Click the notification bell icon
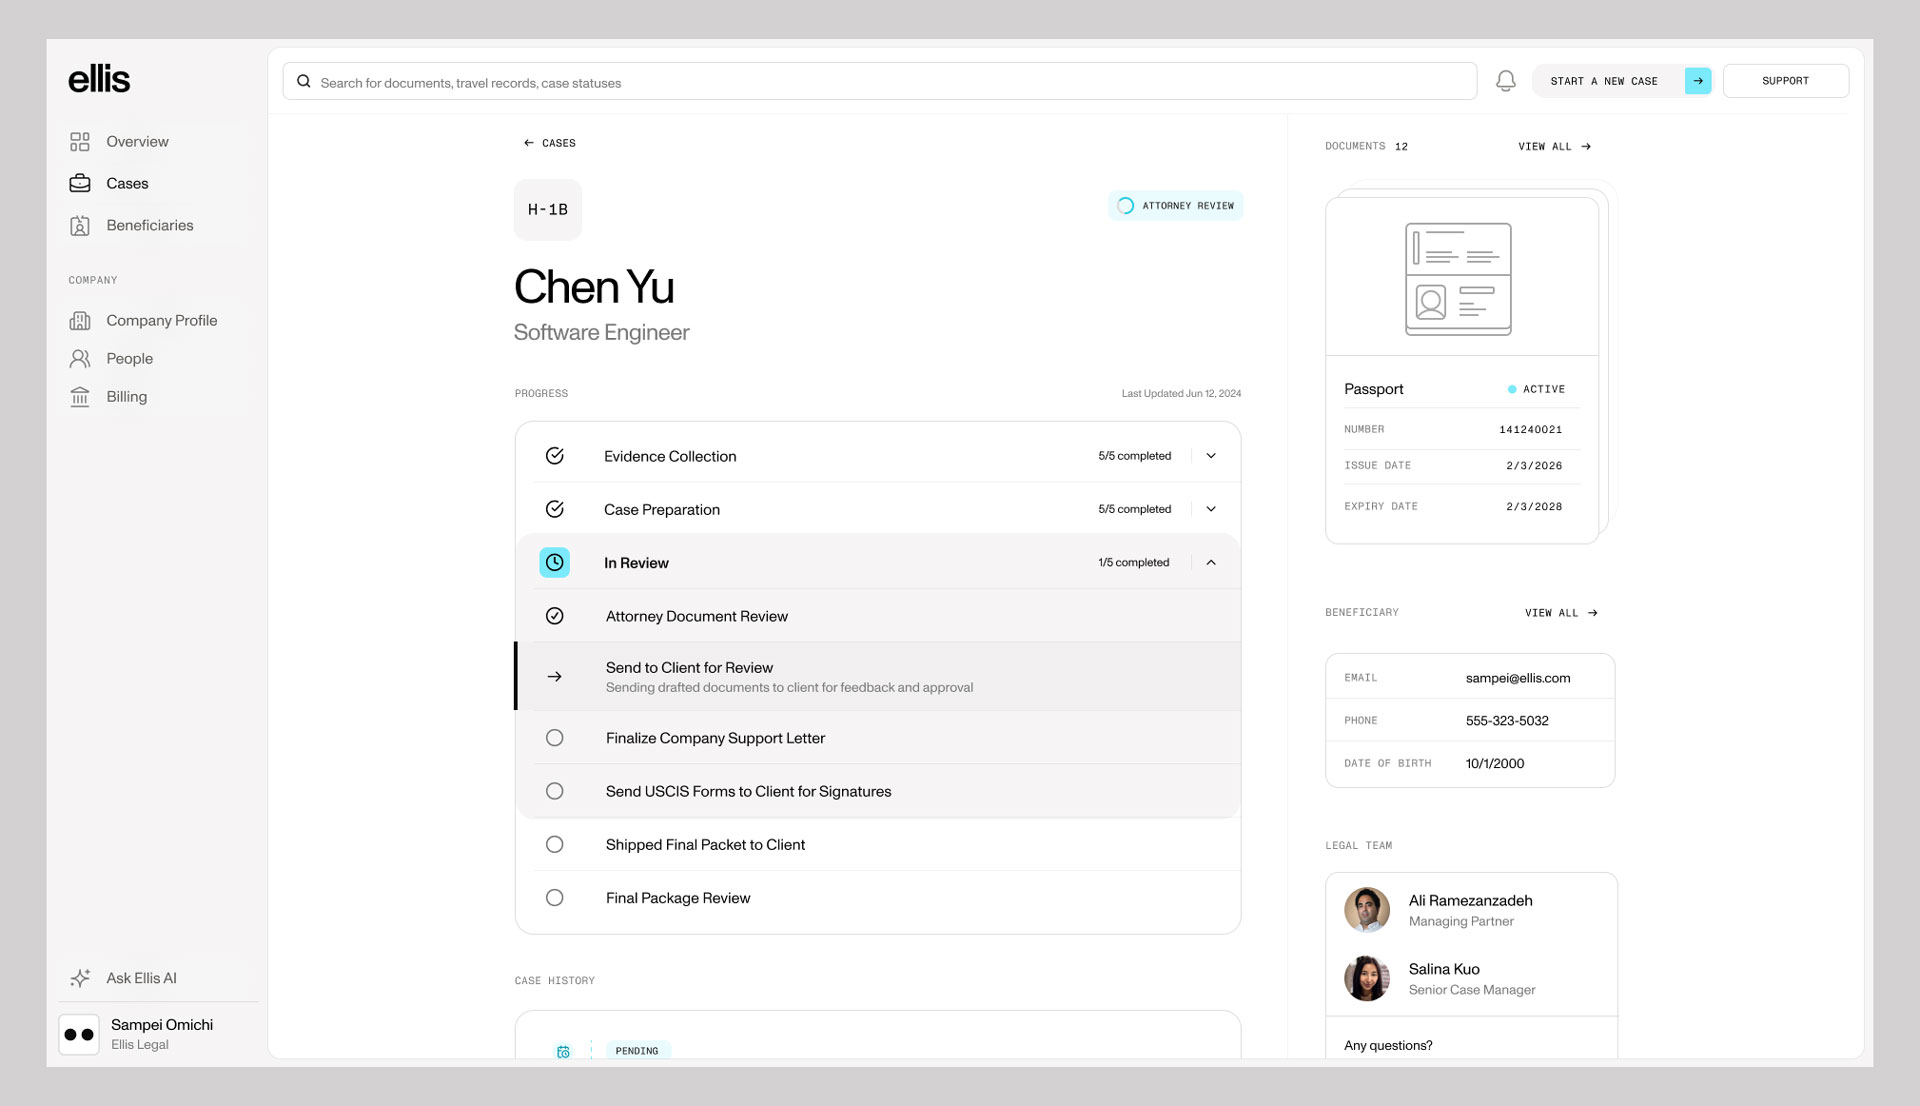This screenshot has width=1920, height=1106. coord(1505,81)
